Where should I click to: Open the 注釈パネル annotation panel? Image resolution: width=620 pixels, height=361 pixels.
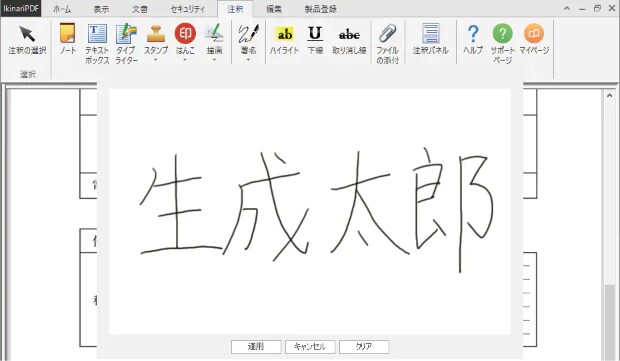tap(431, 39)
